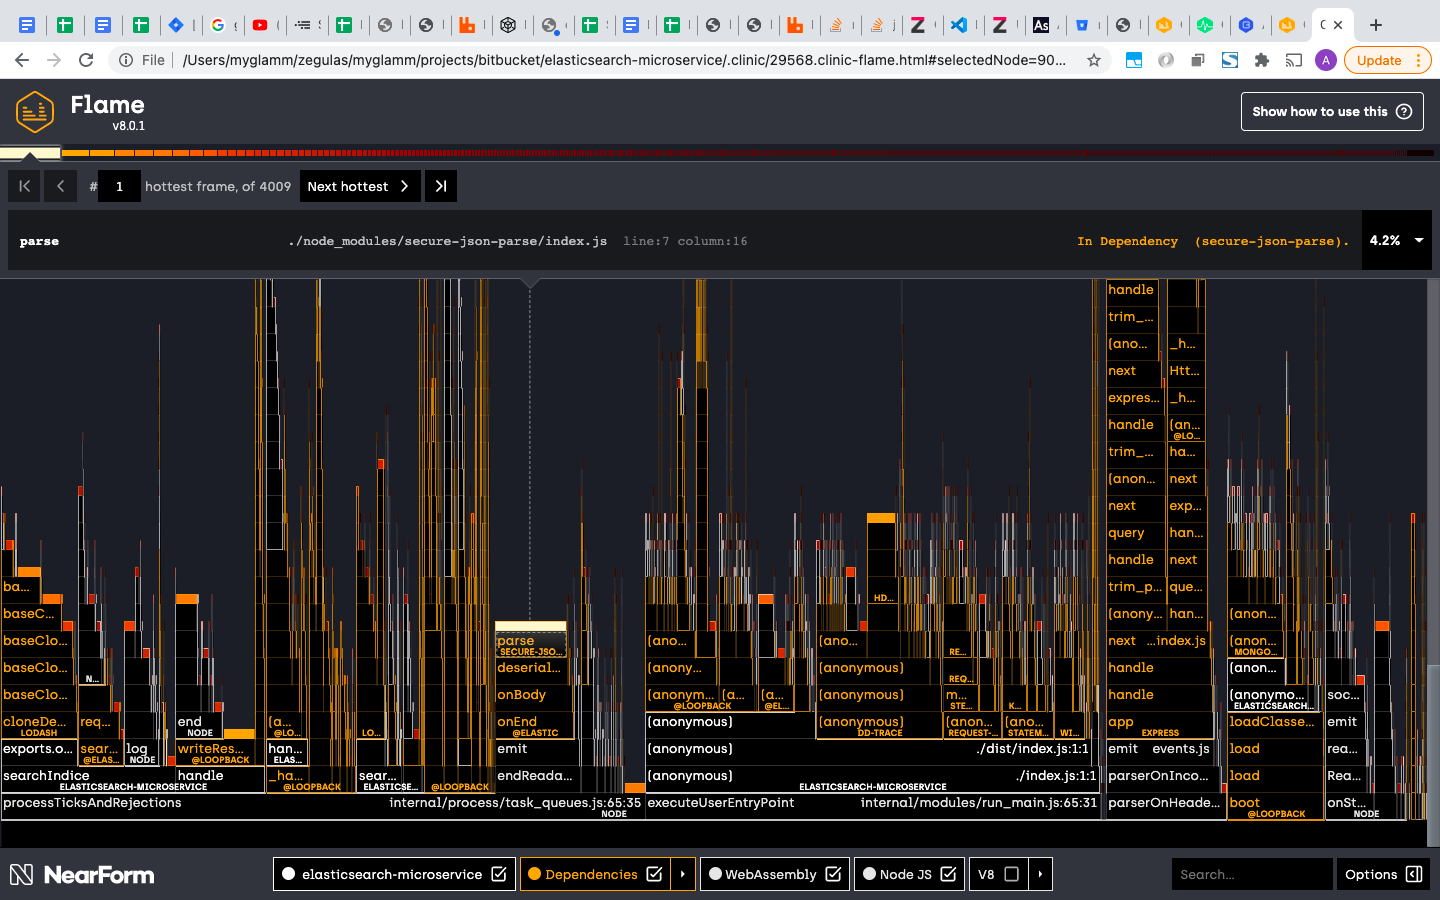The image size is (1440, 900).
Task: Select (anonymous) dd-trace frame
Action: [x=879, y=725]
